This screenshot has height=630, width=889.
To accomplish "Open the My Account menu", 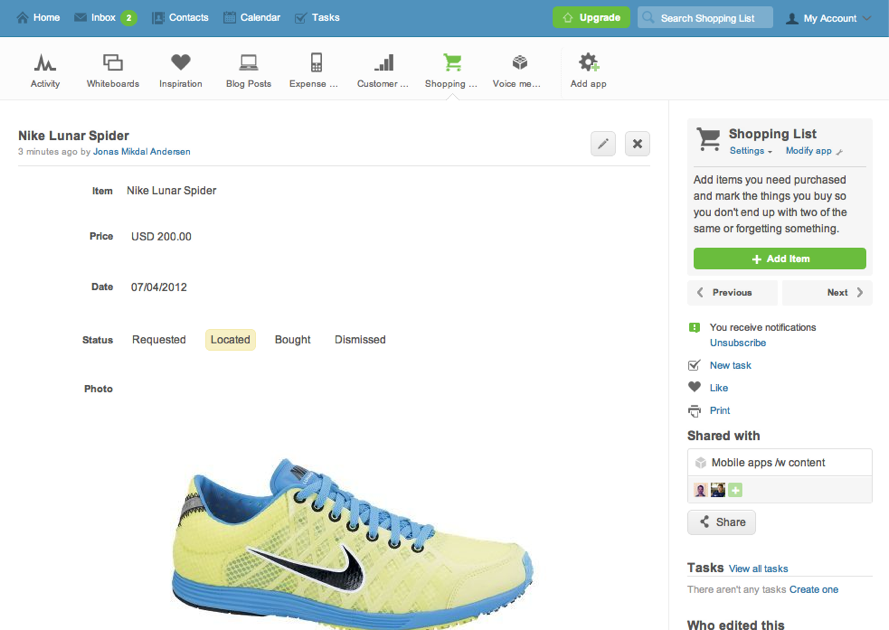I will coord(829,18).
